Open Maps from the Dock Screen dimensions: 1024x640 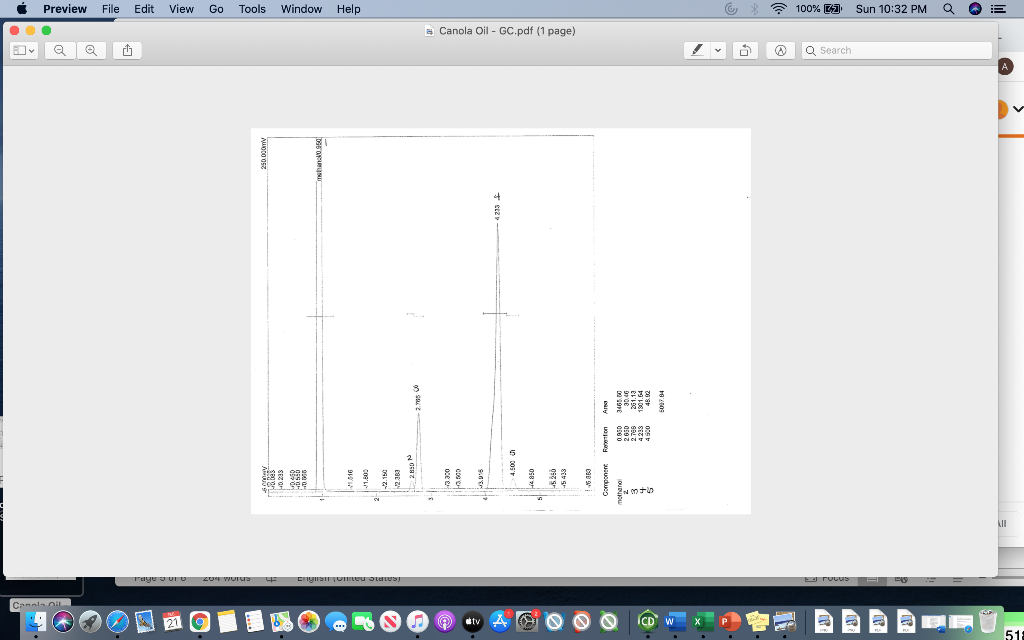281,621
